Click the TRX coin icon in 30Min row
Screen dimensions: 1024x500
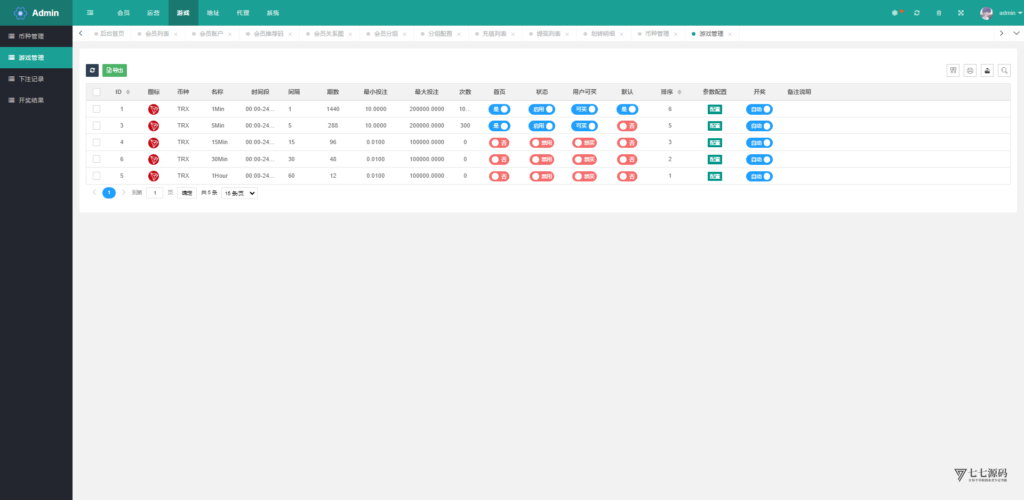(x=153, y=159)
